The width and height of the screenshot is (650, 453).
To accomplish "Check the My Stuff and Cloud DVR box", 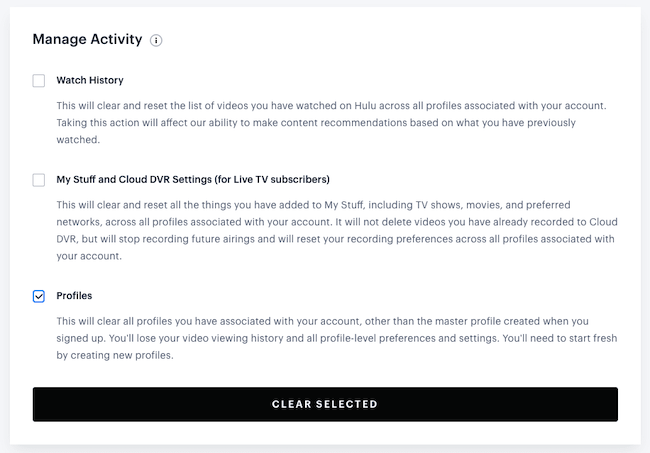I will (x=39, y=180).
